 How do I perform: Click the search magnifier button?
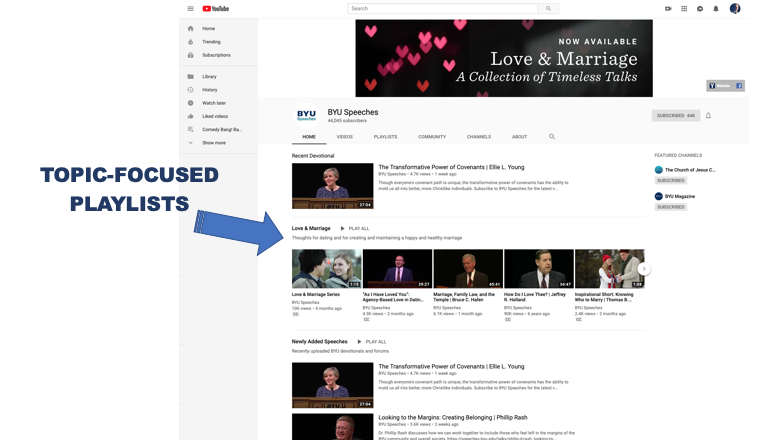pos(549,8)
